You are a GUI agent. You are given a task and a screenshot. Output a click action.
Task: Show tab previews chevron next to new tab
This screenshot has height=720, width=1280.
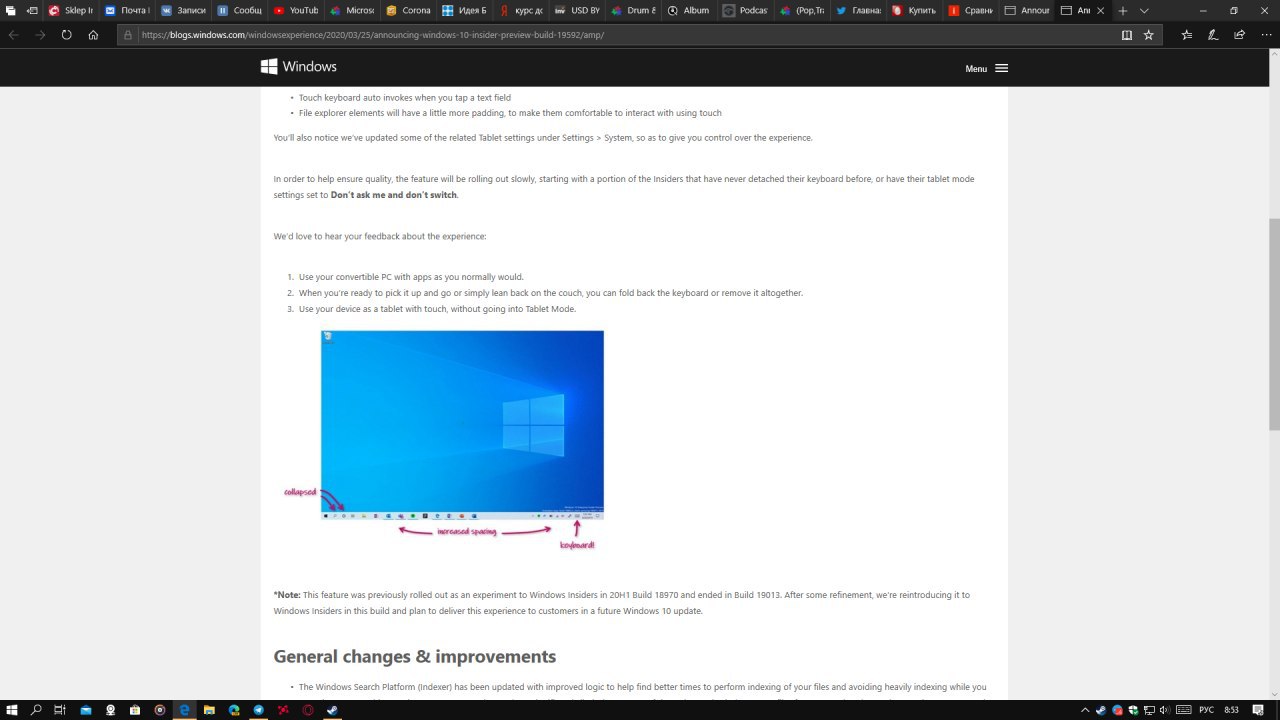point(1144,10)
